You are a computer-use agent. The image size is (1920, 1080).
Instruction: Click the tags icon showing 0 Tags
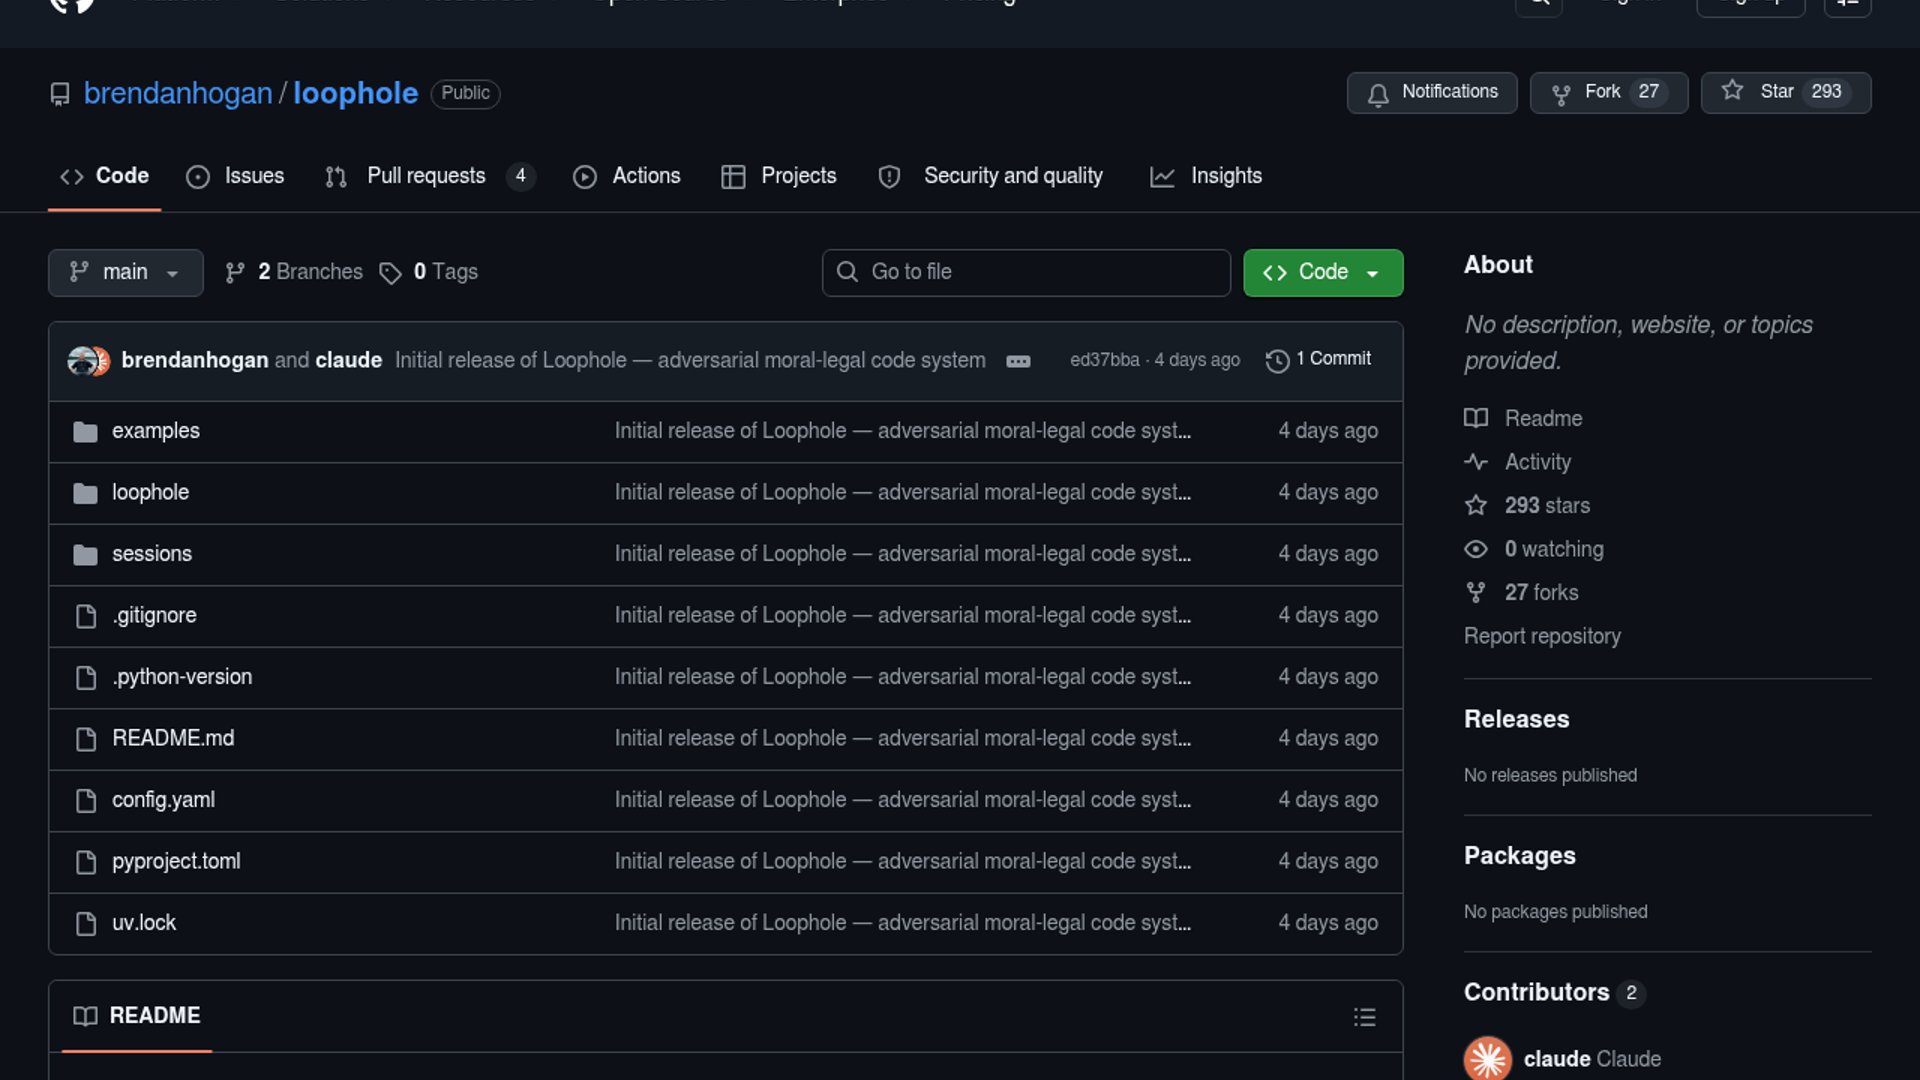click(x=391, y=273)
